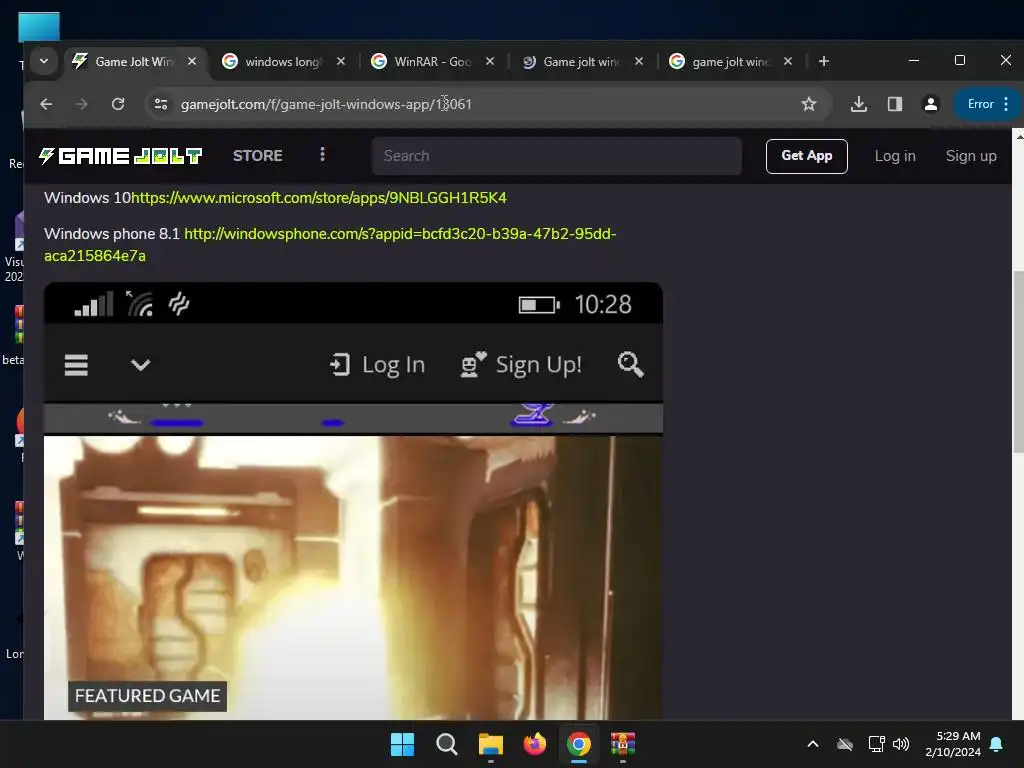Open Chrome profile menu
The image size is (1024, 768).
click(931, 104)
